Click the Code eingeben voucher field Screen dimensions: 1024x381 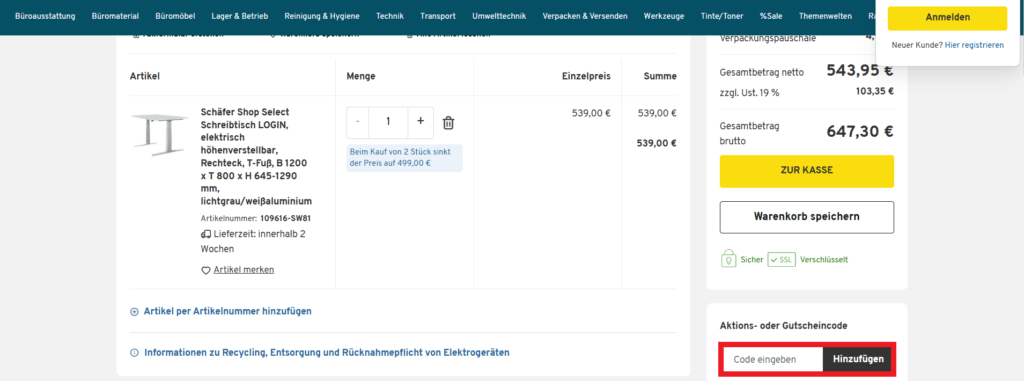coord(773,359)
